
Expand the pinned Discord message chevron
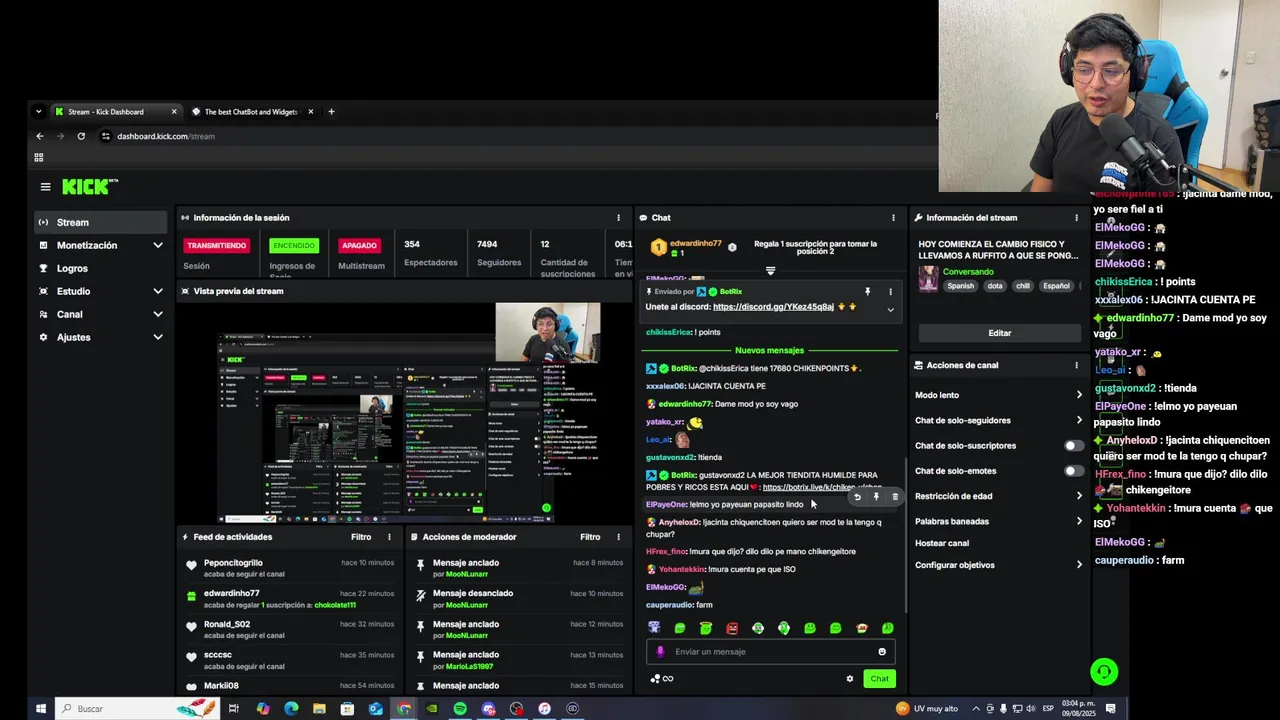[890, 310]
